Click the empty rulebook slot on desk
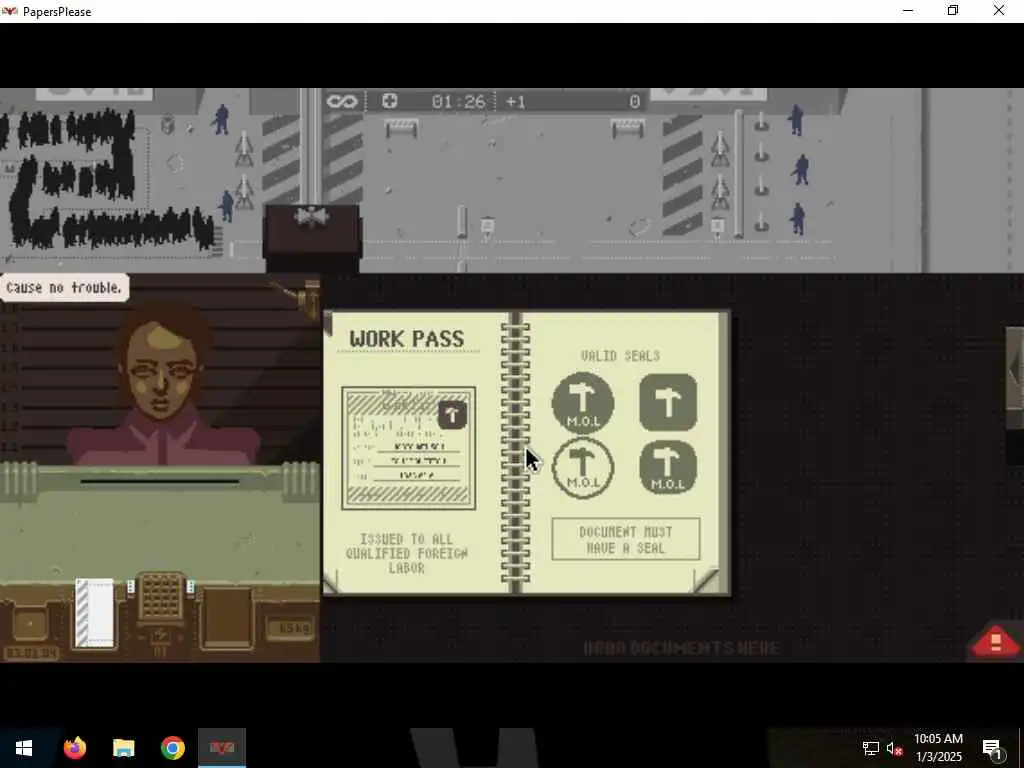Viewport: 1024px width, 768px height. point(226,618)
